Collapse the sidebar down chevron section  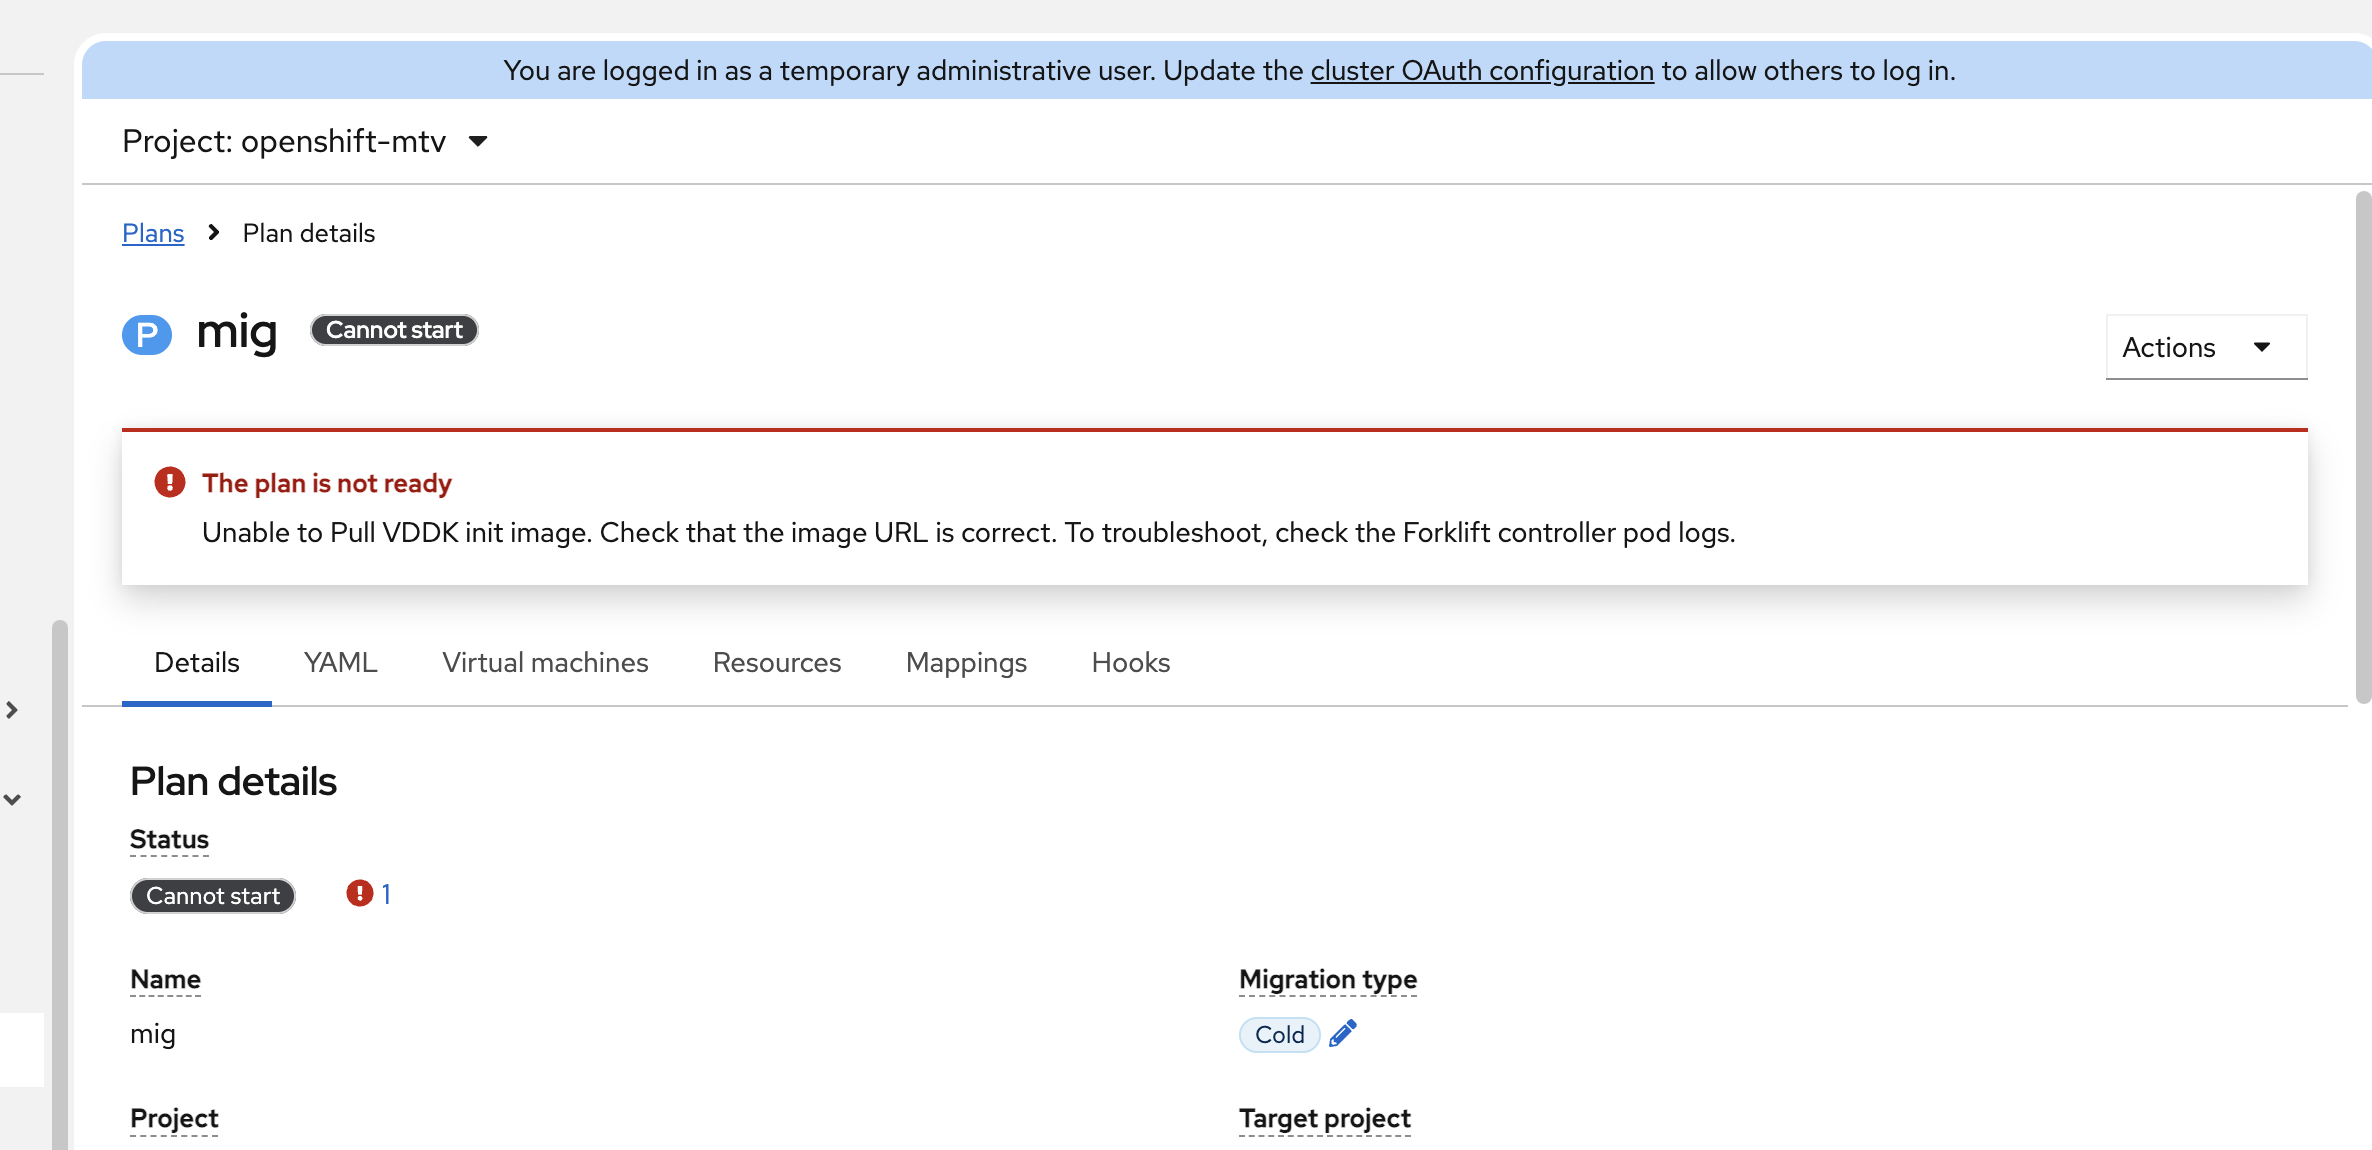point(12,800)
